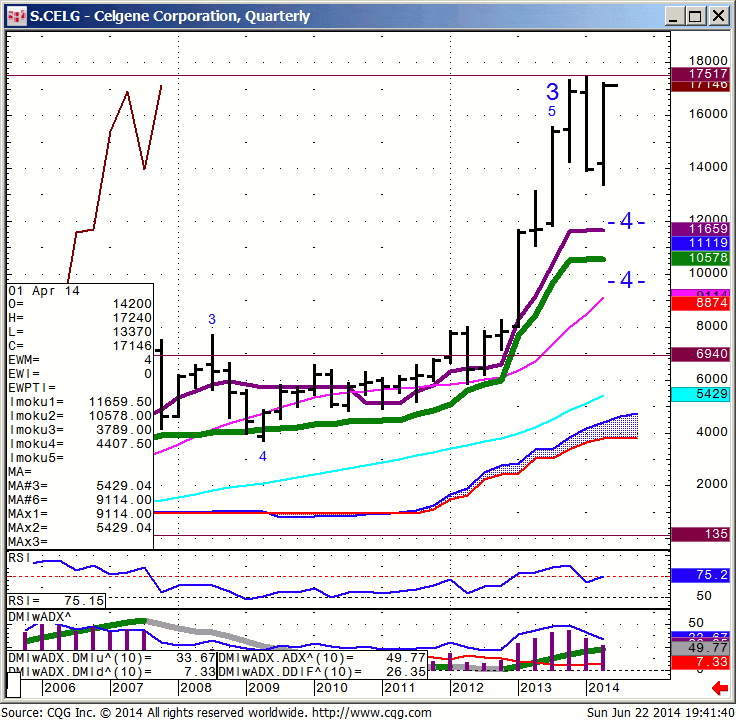736x720 pixels.
Task: Select the 2008 year on time axis
Action: 196,688
